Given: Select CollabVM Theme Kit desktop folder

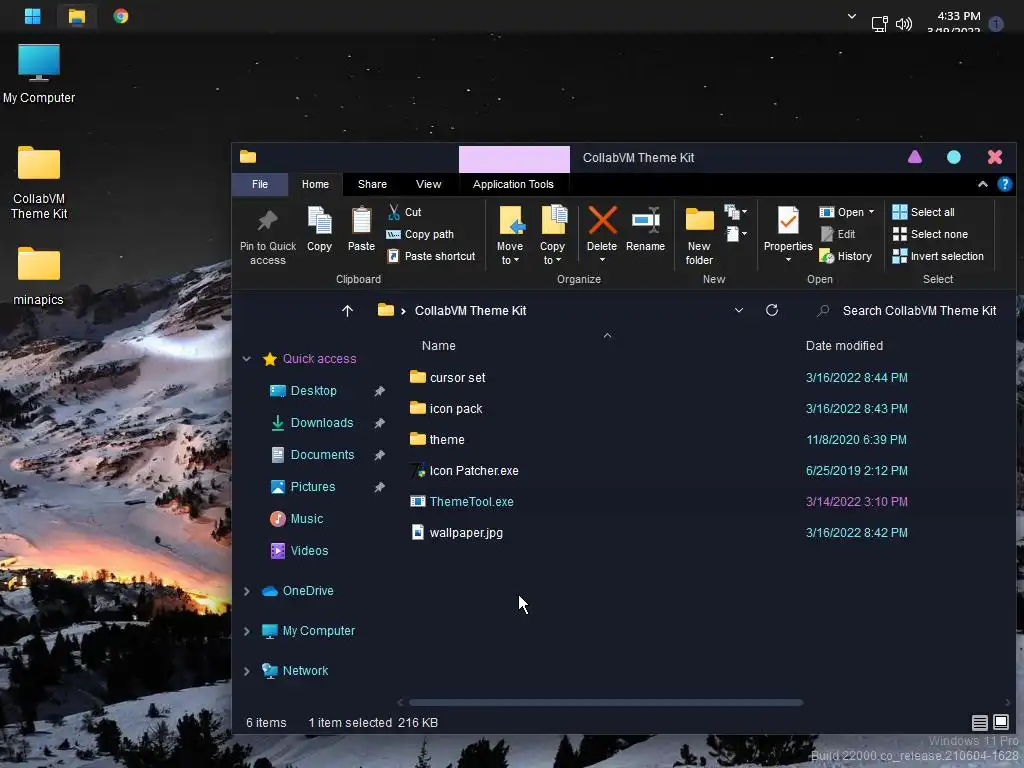Looking at the screenshot, I should [39, 182].
